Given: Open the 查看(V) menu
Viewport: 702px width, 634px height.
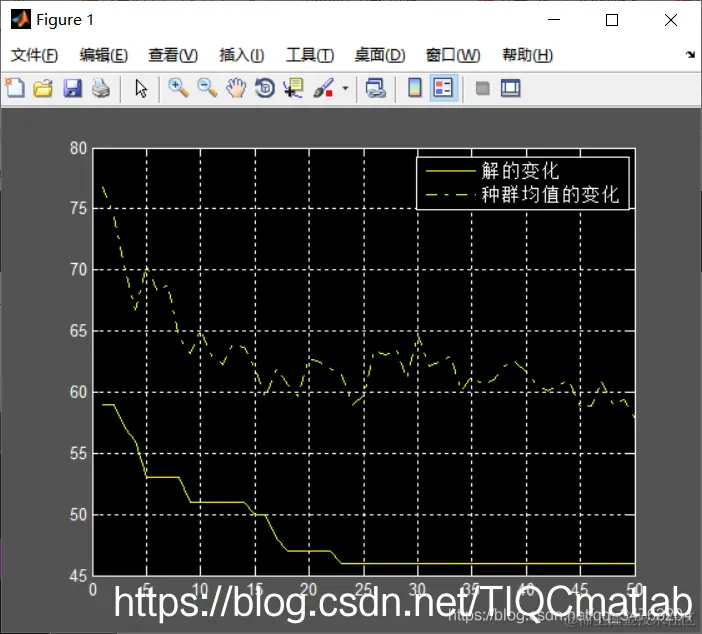Looking at the screenshot, I should tap(173, 55).
